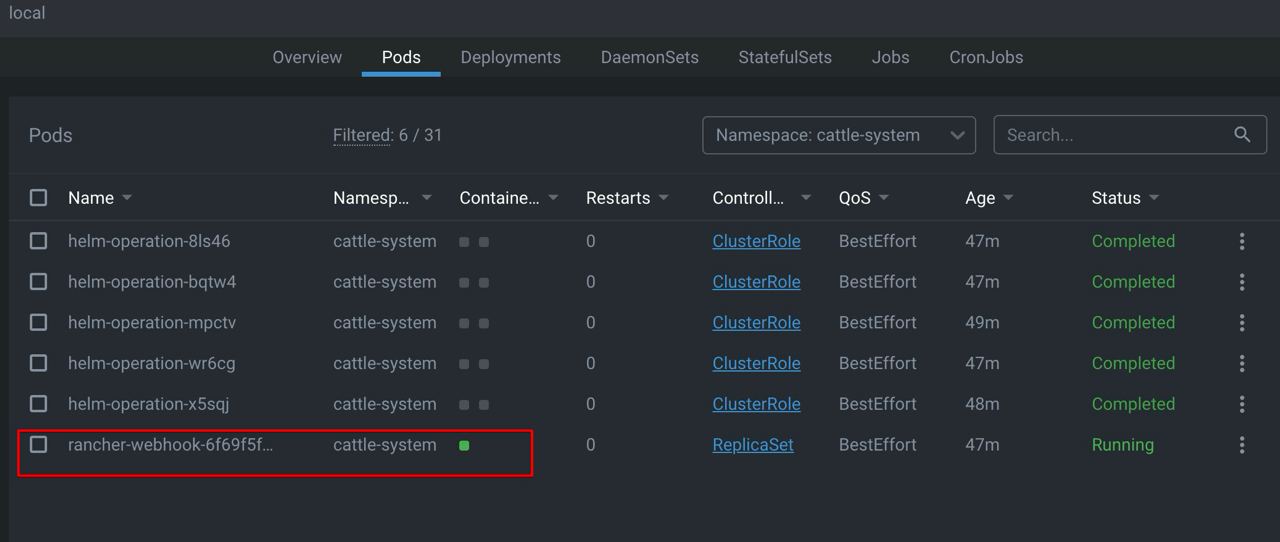Image resolution: width=1280 pixels, height=542 pixels.
Task: Expand the Age column sort dropdown
Action: [1007, 198]
